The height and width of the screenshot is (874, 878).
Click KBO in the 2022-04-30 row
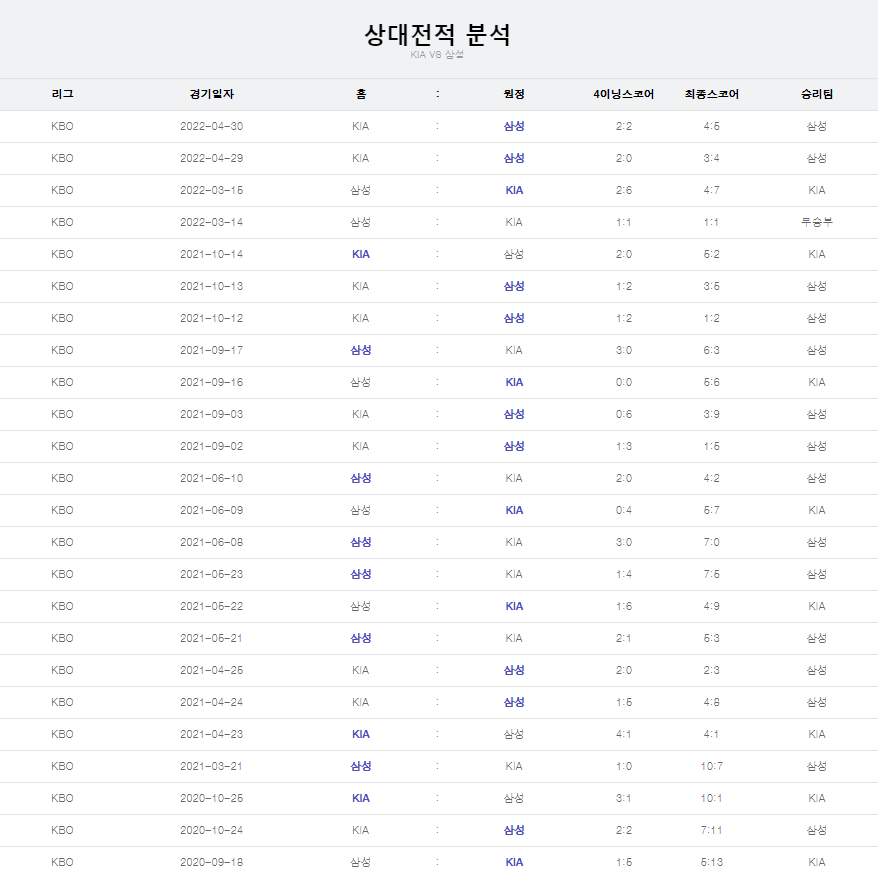click(62, 127)
